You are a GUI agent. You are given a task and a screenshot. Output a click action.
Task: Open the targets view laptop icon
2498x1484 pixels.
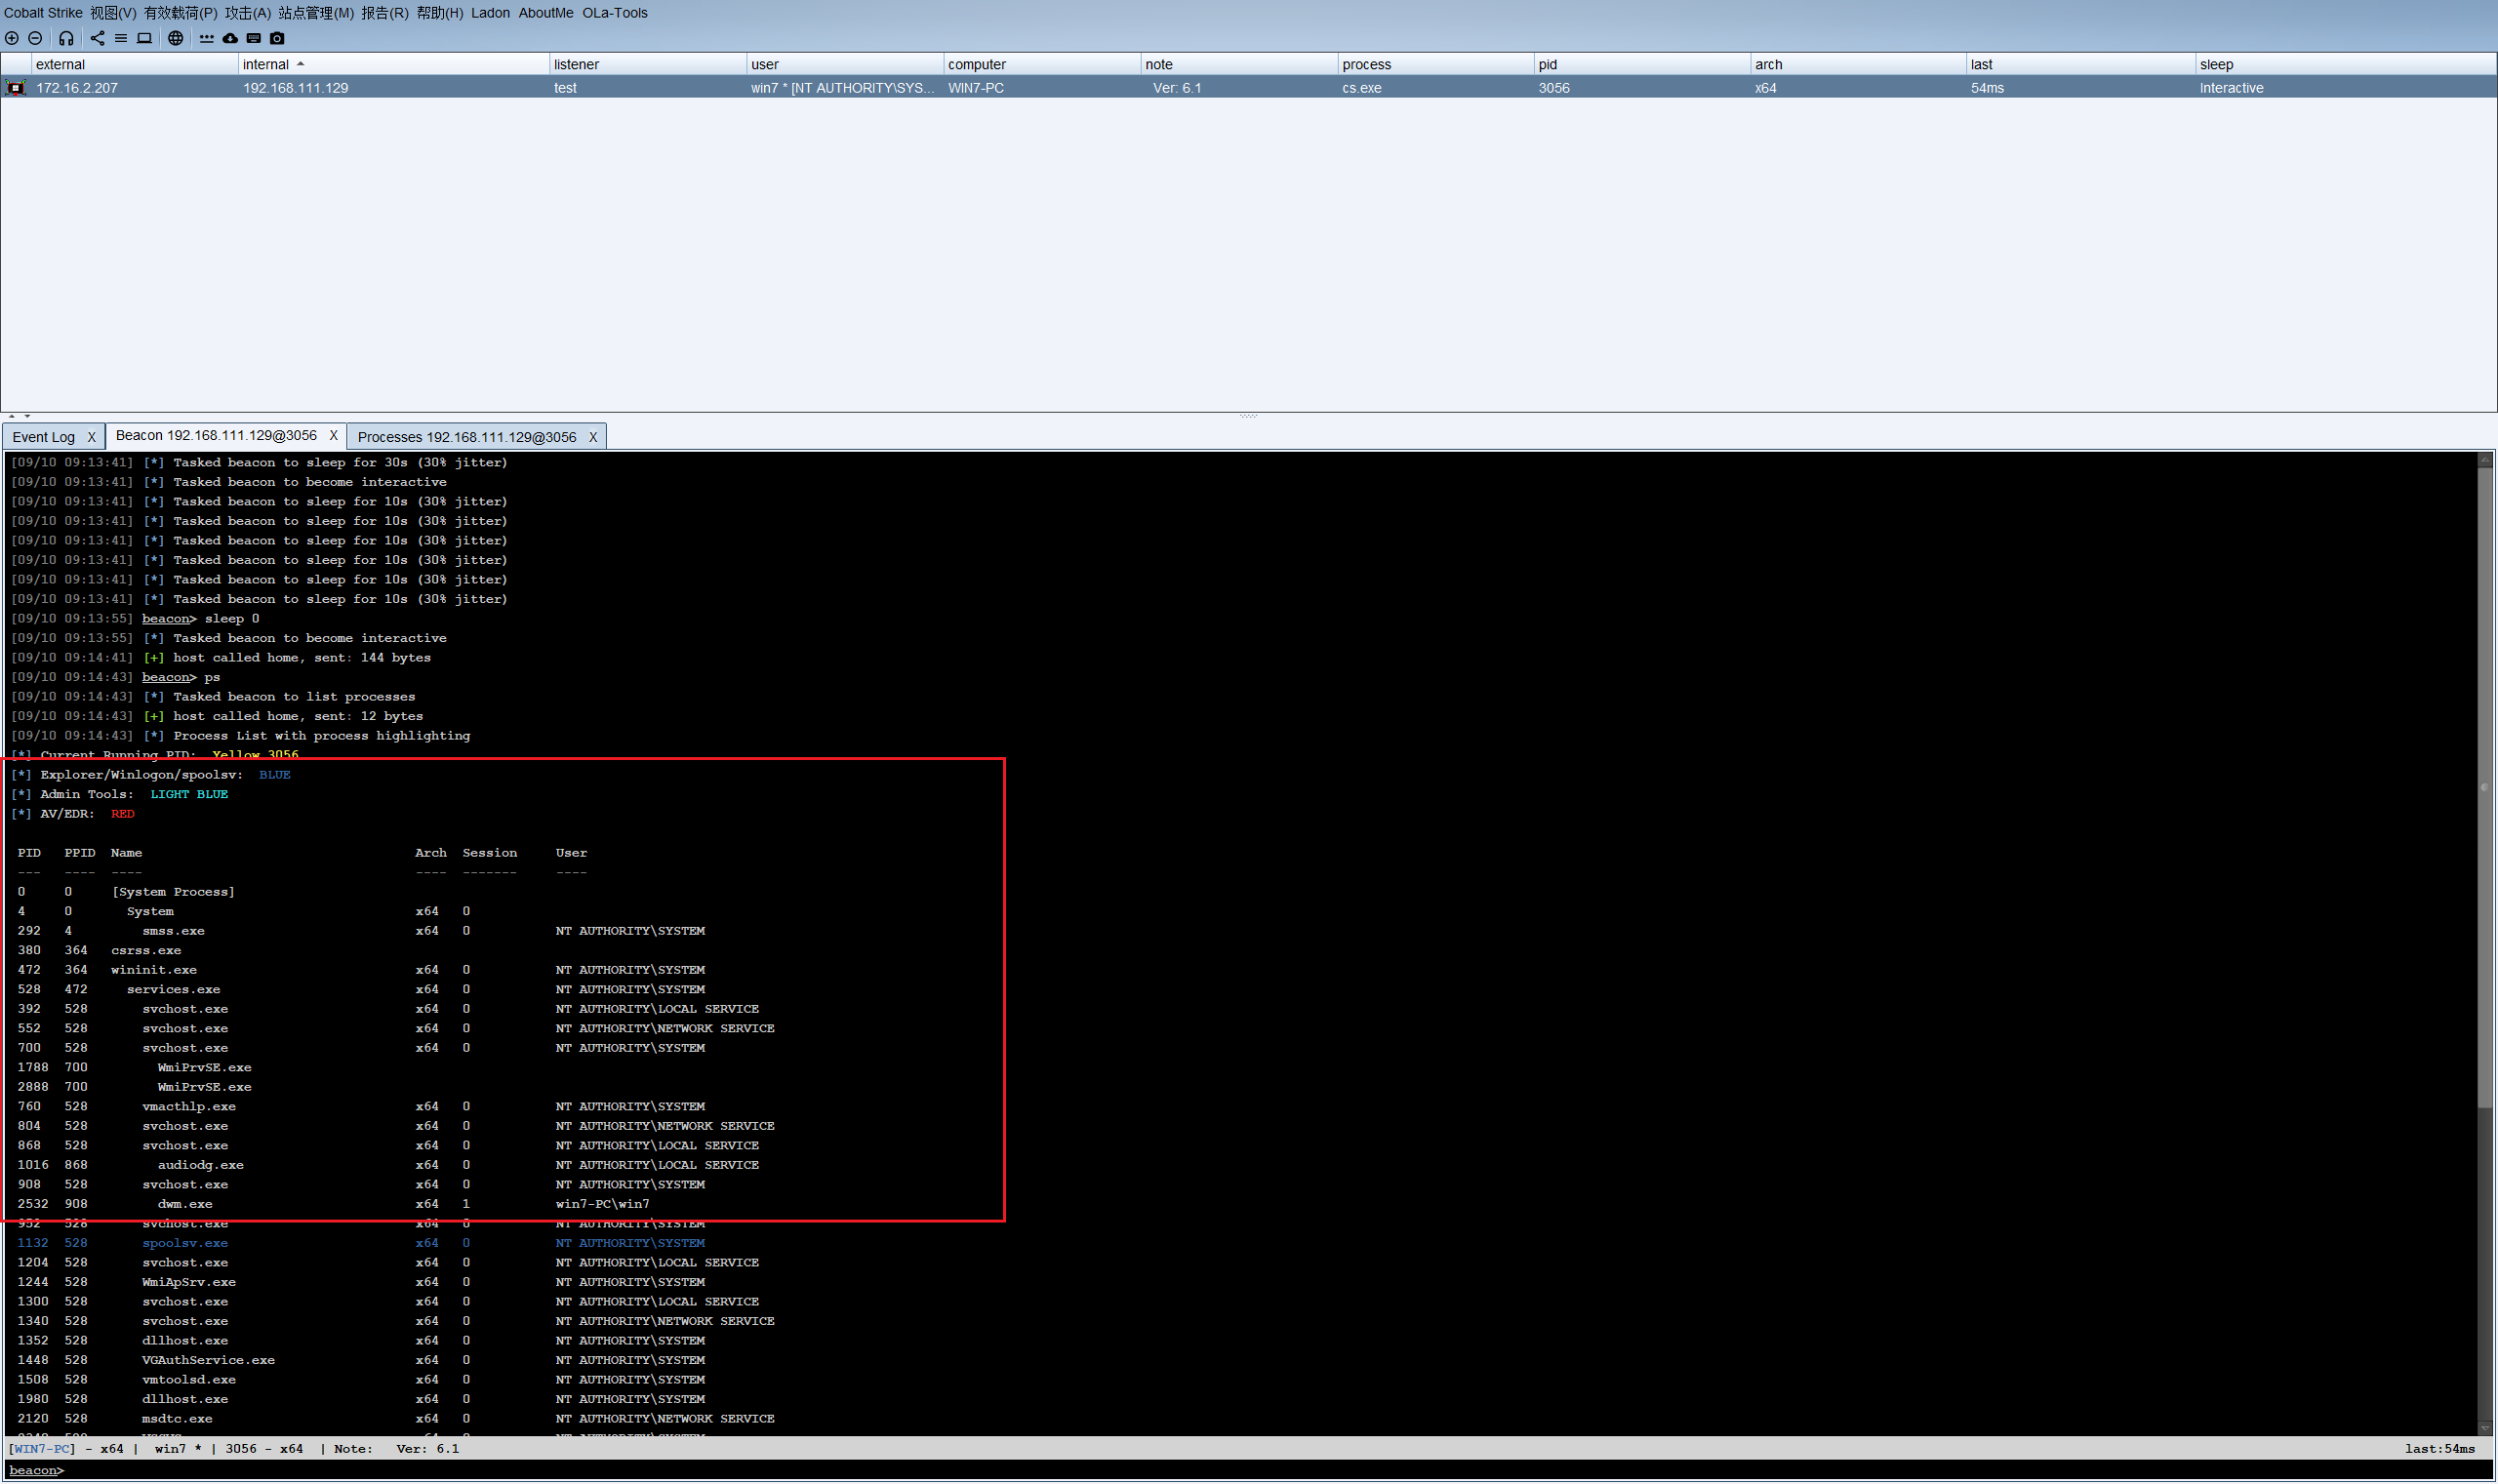click(144, 38)
